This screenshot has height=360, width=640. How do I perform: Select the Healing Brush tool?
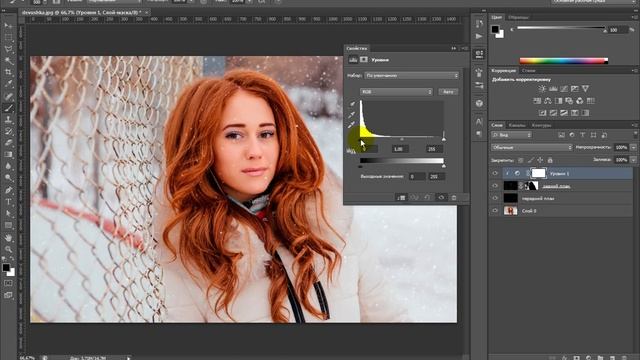pyautogui.click(x=8, y=96)
